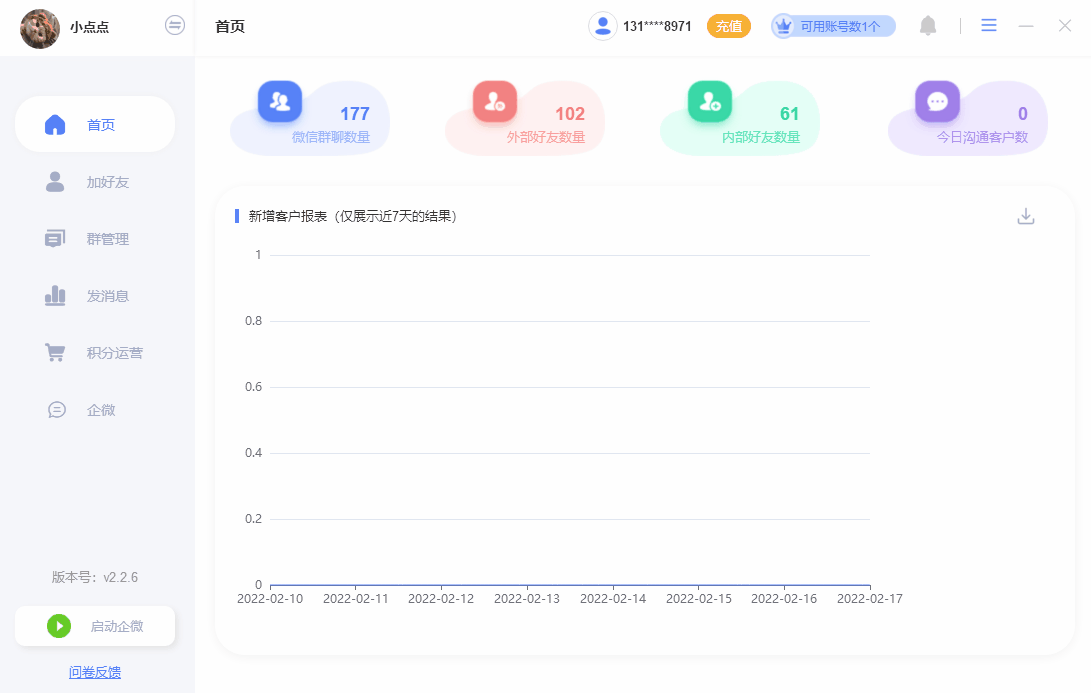Click the account number 131****8971
Screen dimensions: 1091x693
tap(657, 26)
